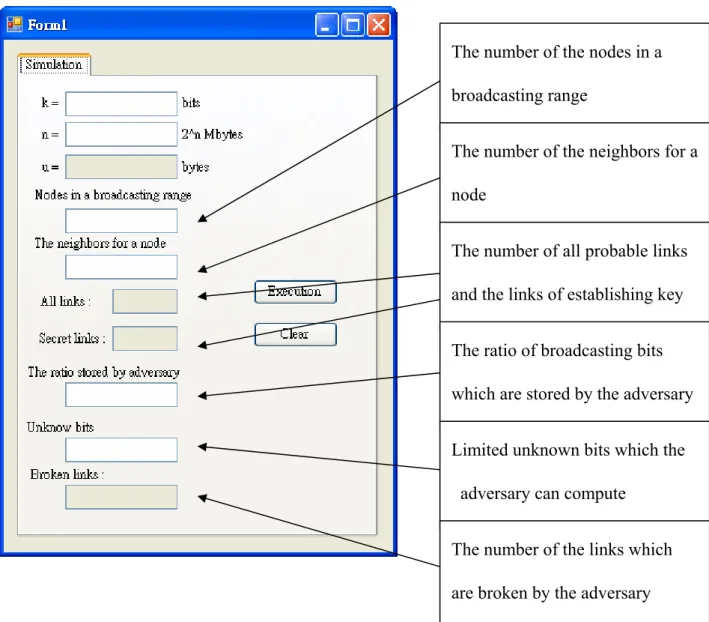Click 'The number of the neighbors for a' annotation text
The image size is (709, 622).
pos(575,151)
